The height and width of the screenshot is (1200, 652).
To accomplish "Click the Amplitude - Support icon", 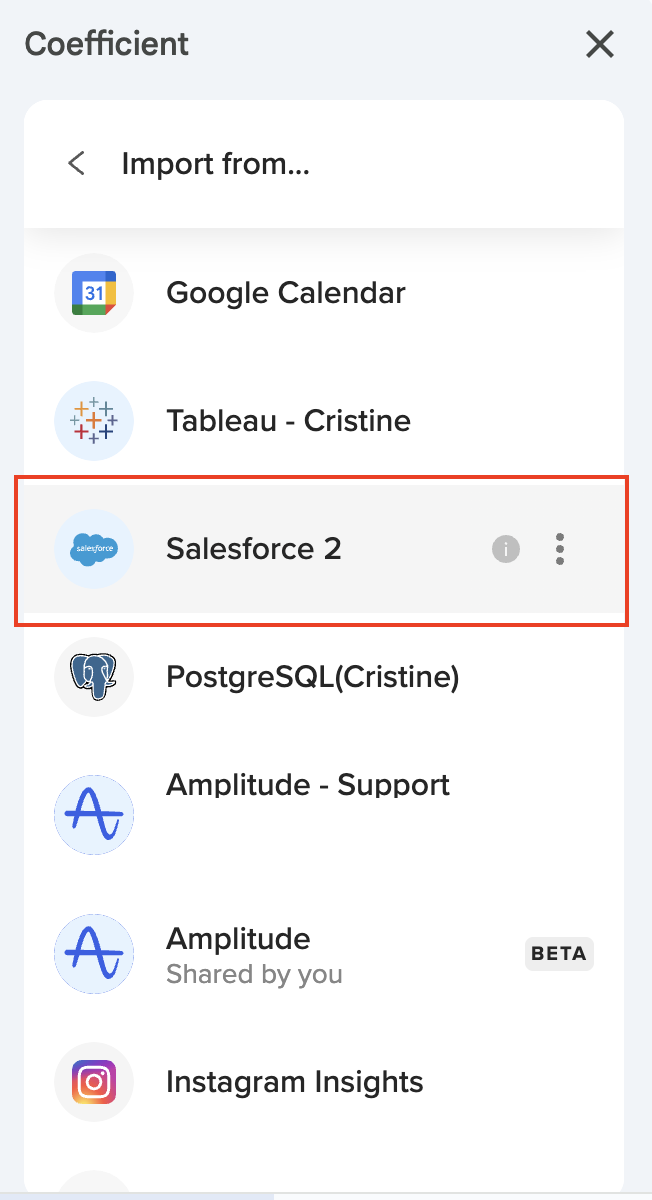I will [93, 814].
